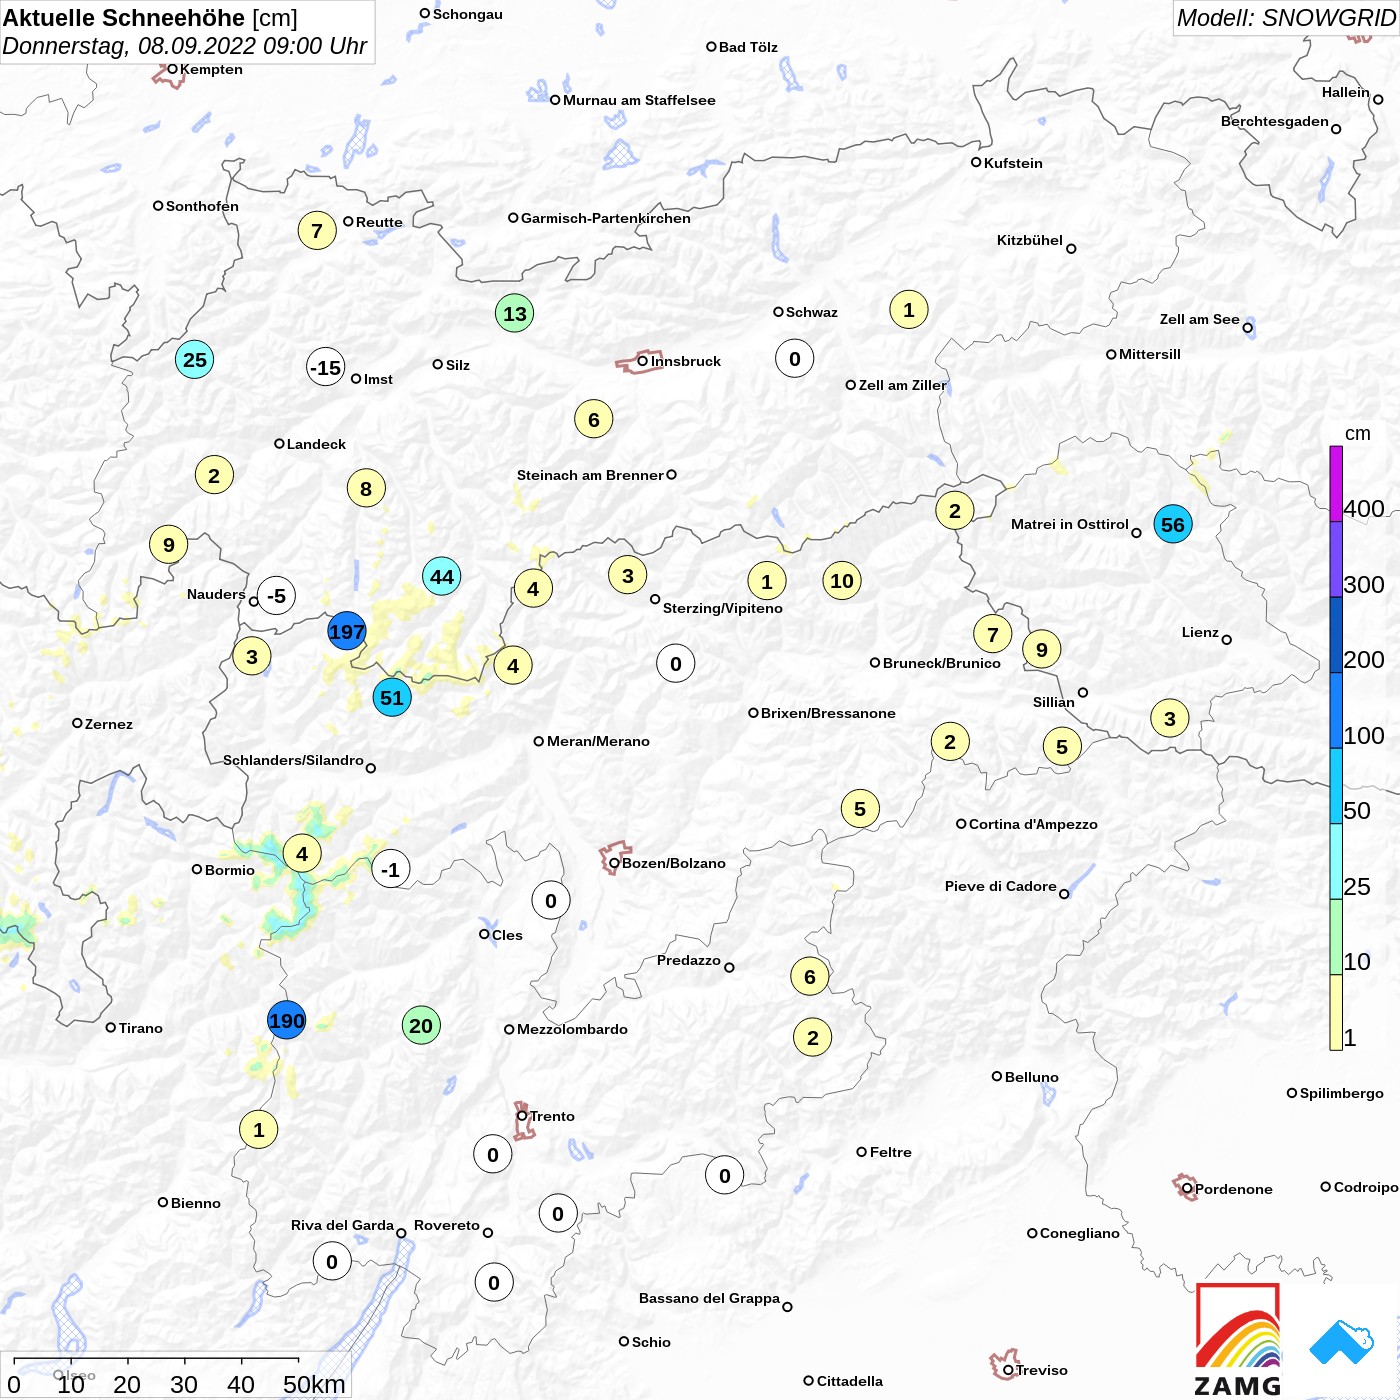Select the light cyan 25 cm legend segment

tap(1336, 861)
